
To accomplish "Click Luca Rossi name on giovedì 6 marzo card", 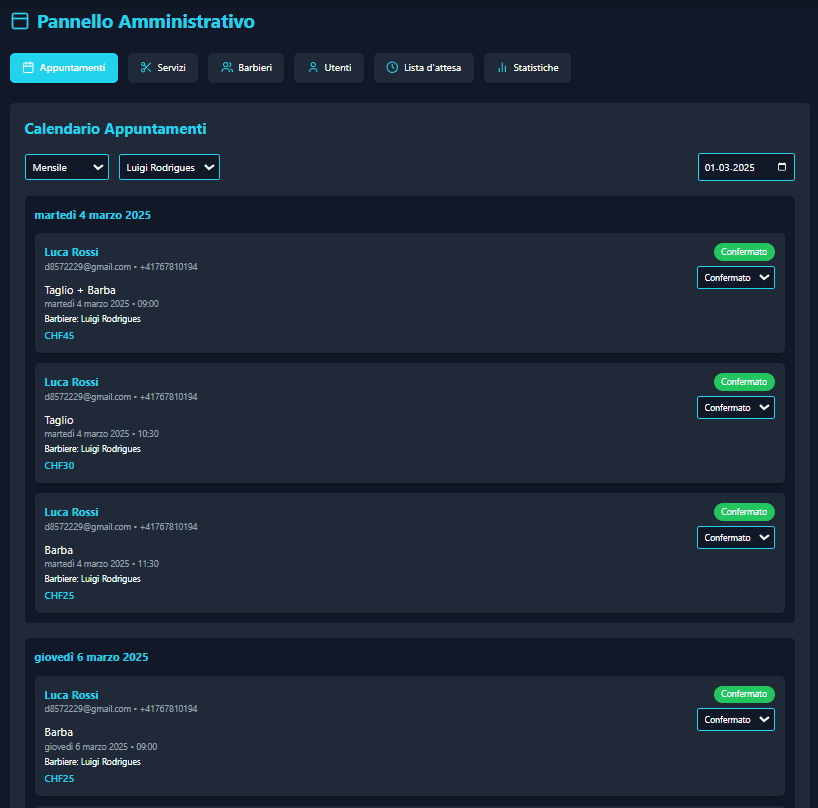I will pos(71,695).
